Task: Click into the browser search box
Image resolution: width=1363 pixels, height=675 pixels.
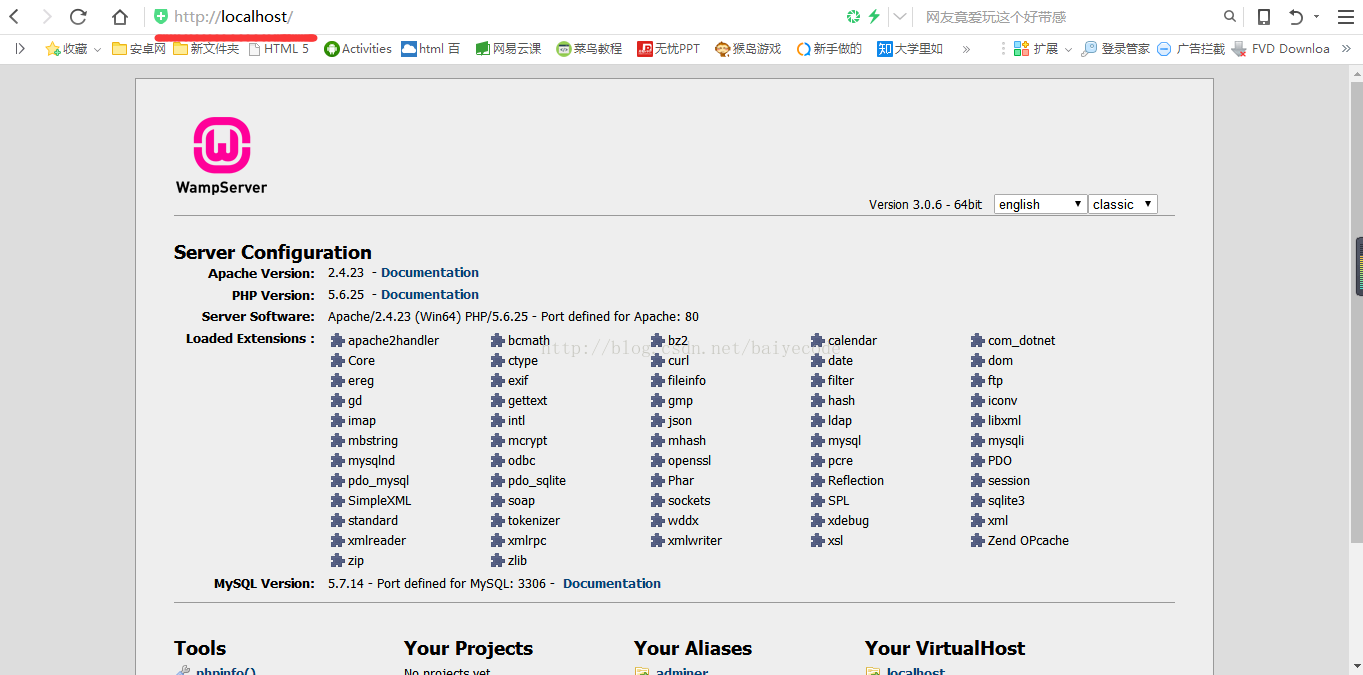Action: 1070,17
